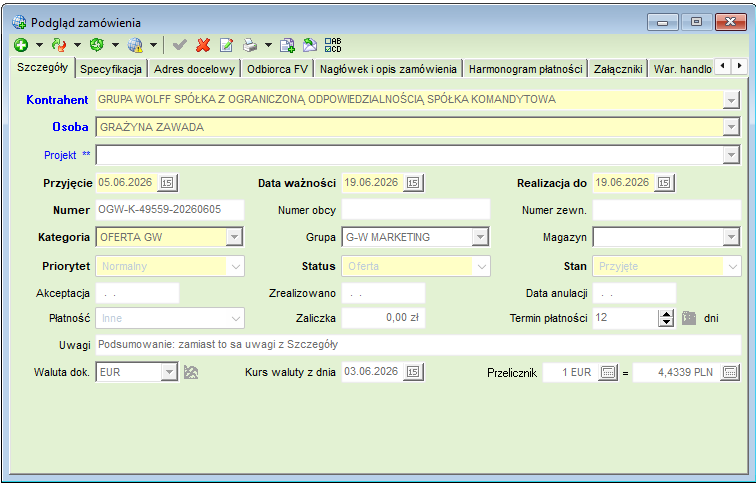Click the calculator icon beside 4,4339 PLN

tap(730, 372)
